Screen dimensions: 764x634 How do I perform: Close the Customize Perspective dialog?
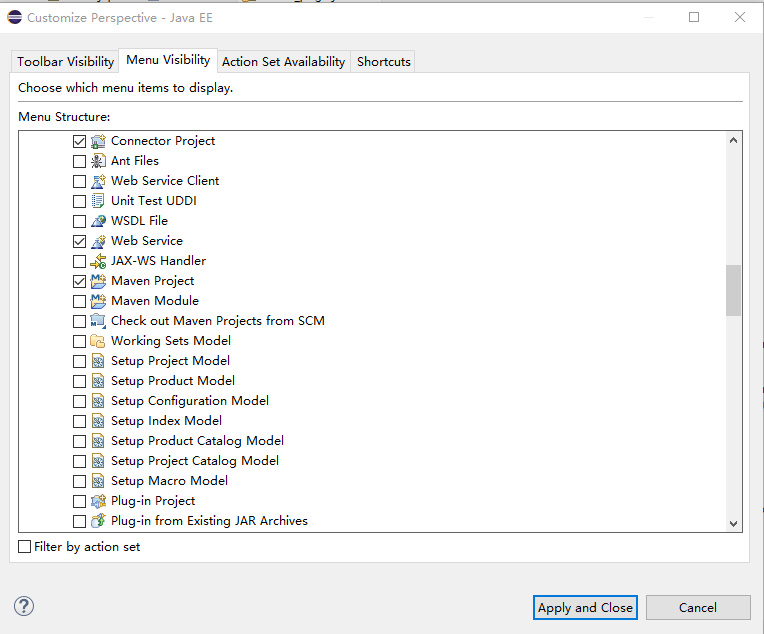point(740,18)
